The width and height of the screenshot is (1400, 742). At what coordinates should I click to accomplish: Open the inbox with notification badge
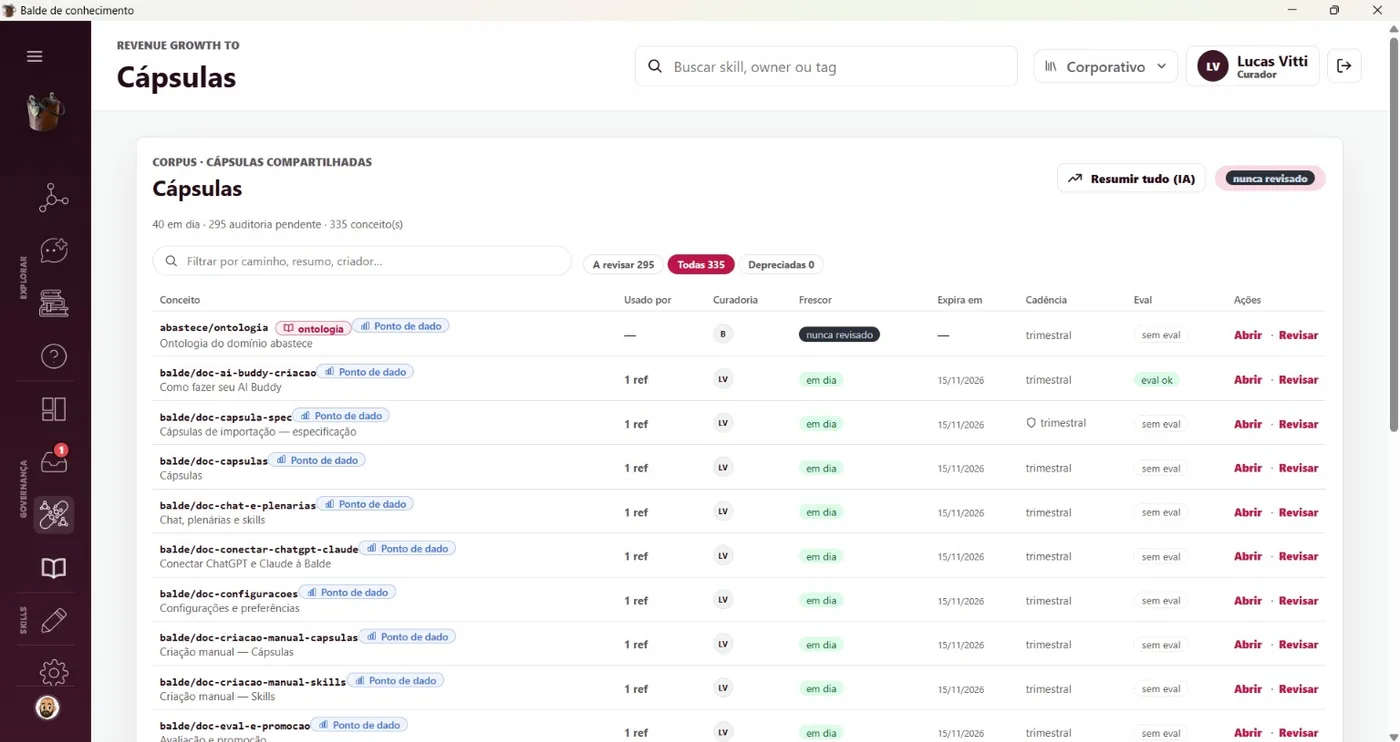coord(54,460)
